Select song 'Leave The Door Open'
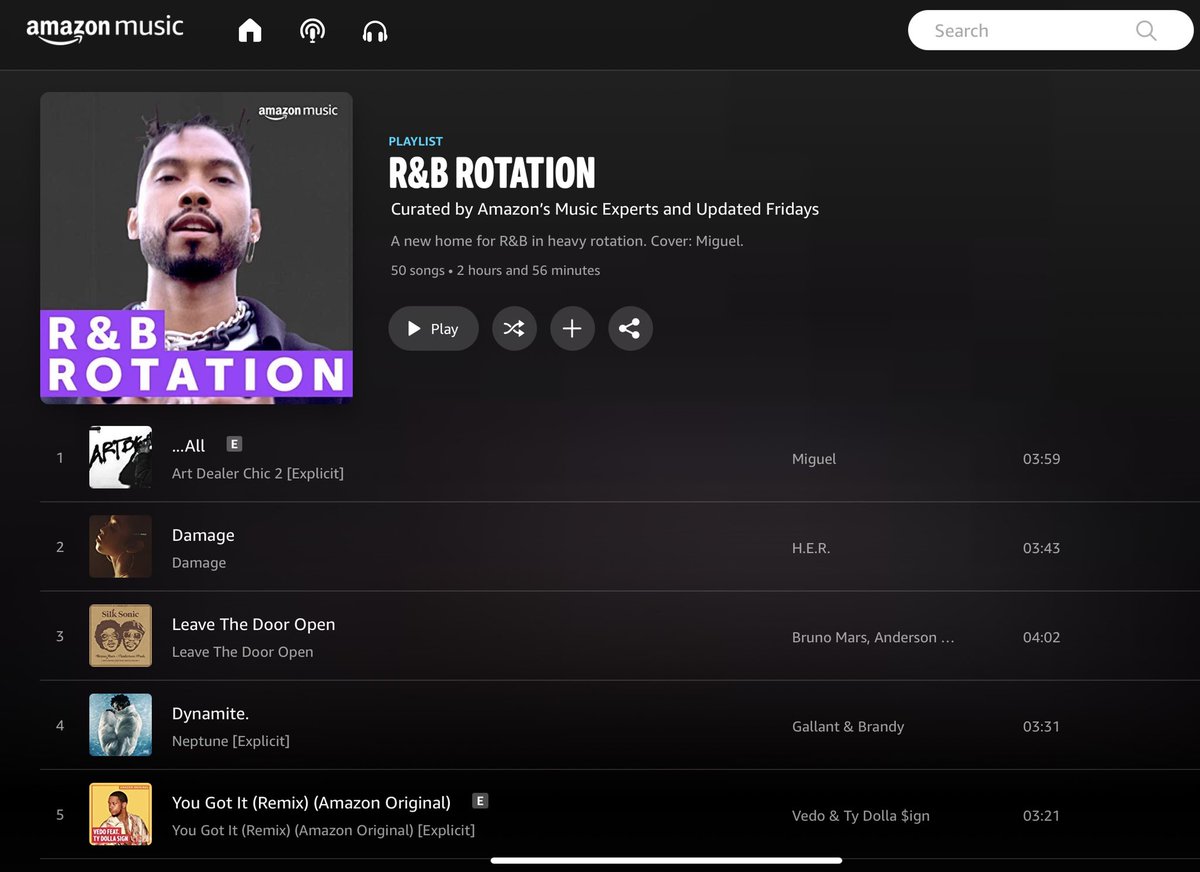The image size is (1200, 872). pyautogui.click(x=253, y=624)
